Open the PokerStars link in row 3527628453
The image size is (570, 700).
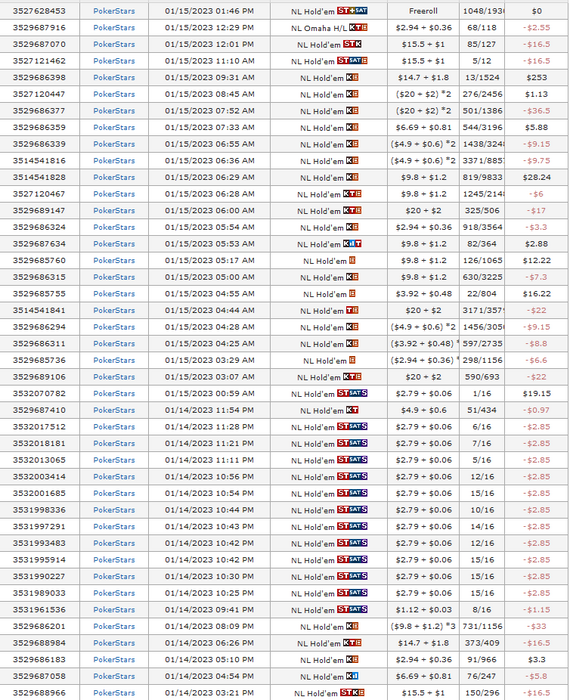pos(114,11)
